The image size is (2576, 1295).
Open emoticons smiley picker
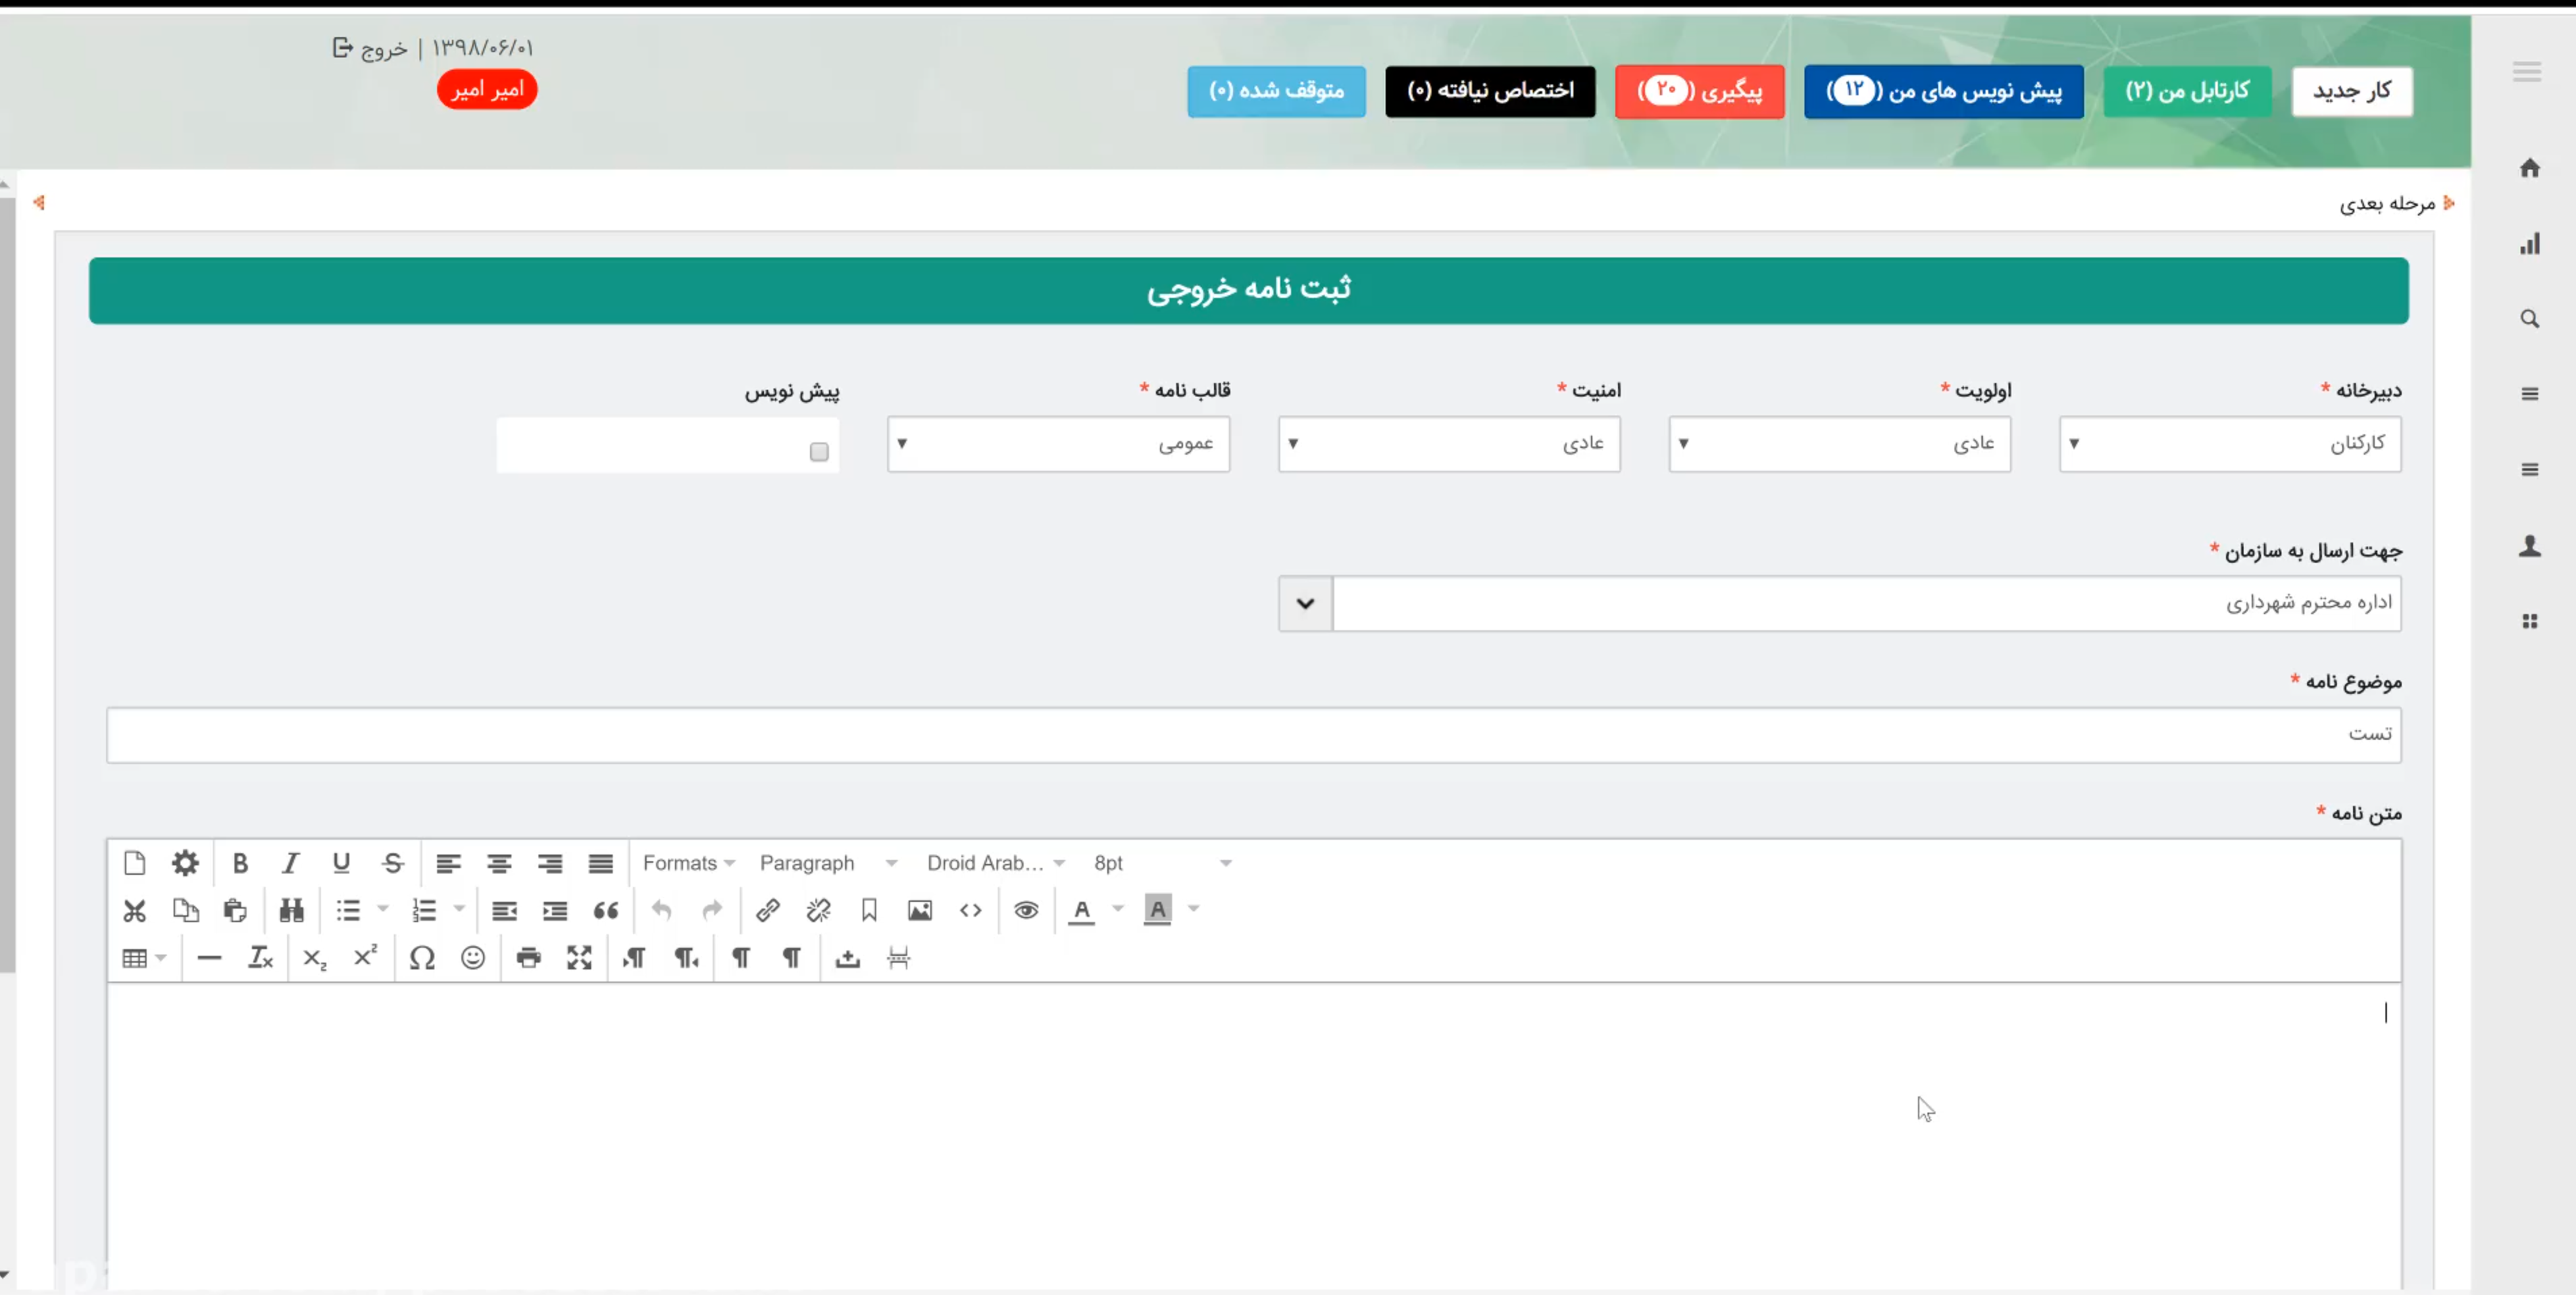[x=473, y=958]
